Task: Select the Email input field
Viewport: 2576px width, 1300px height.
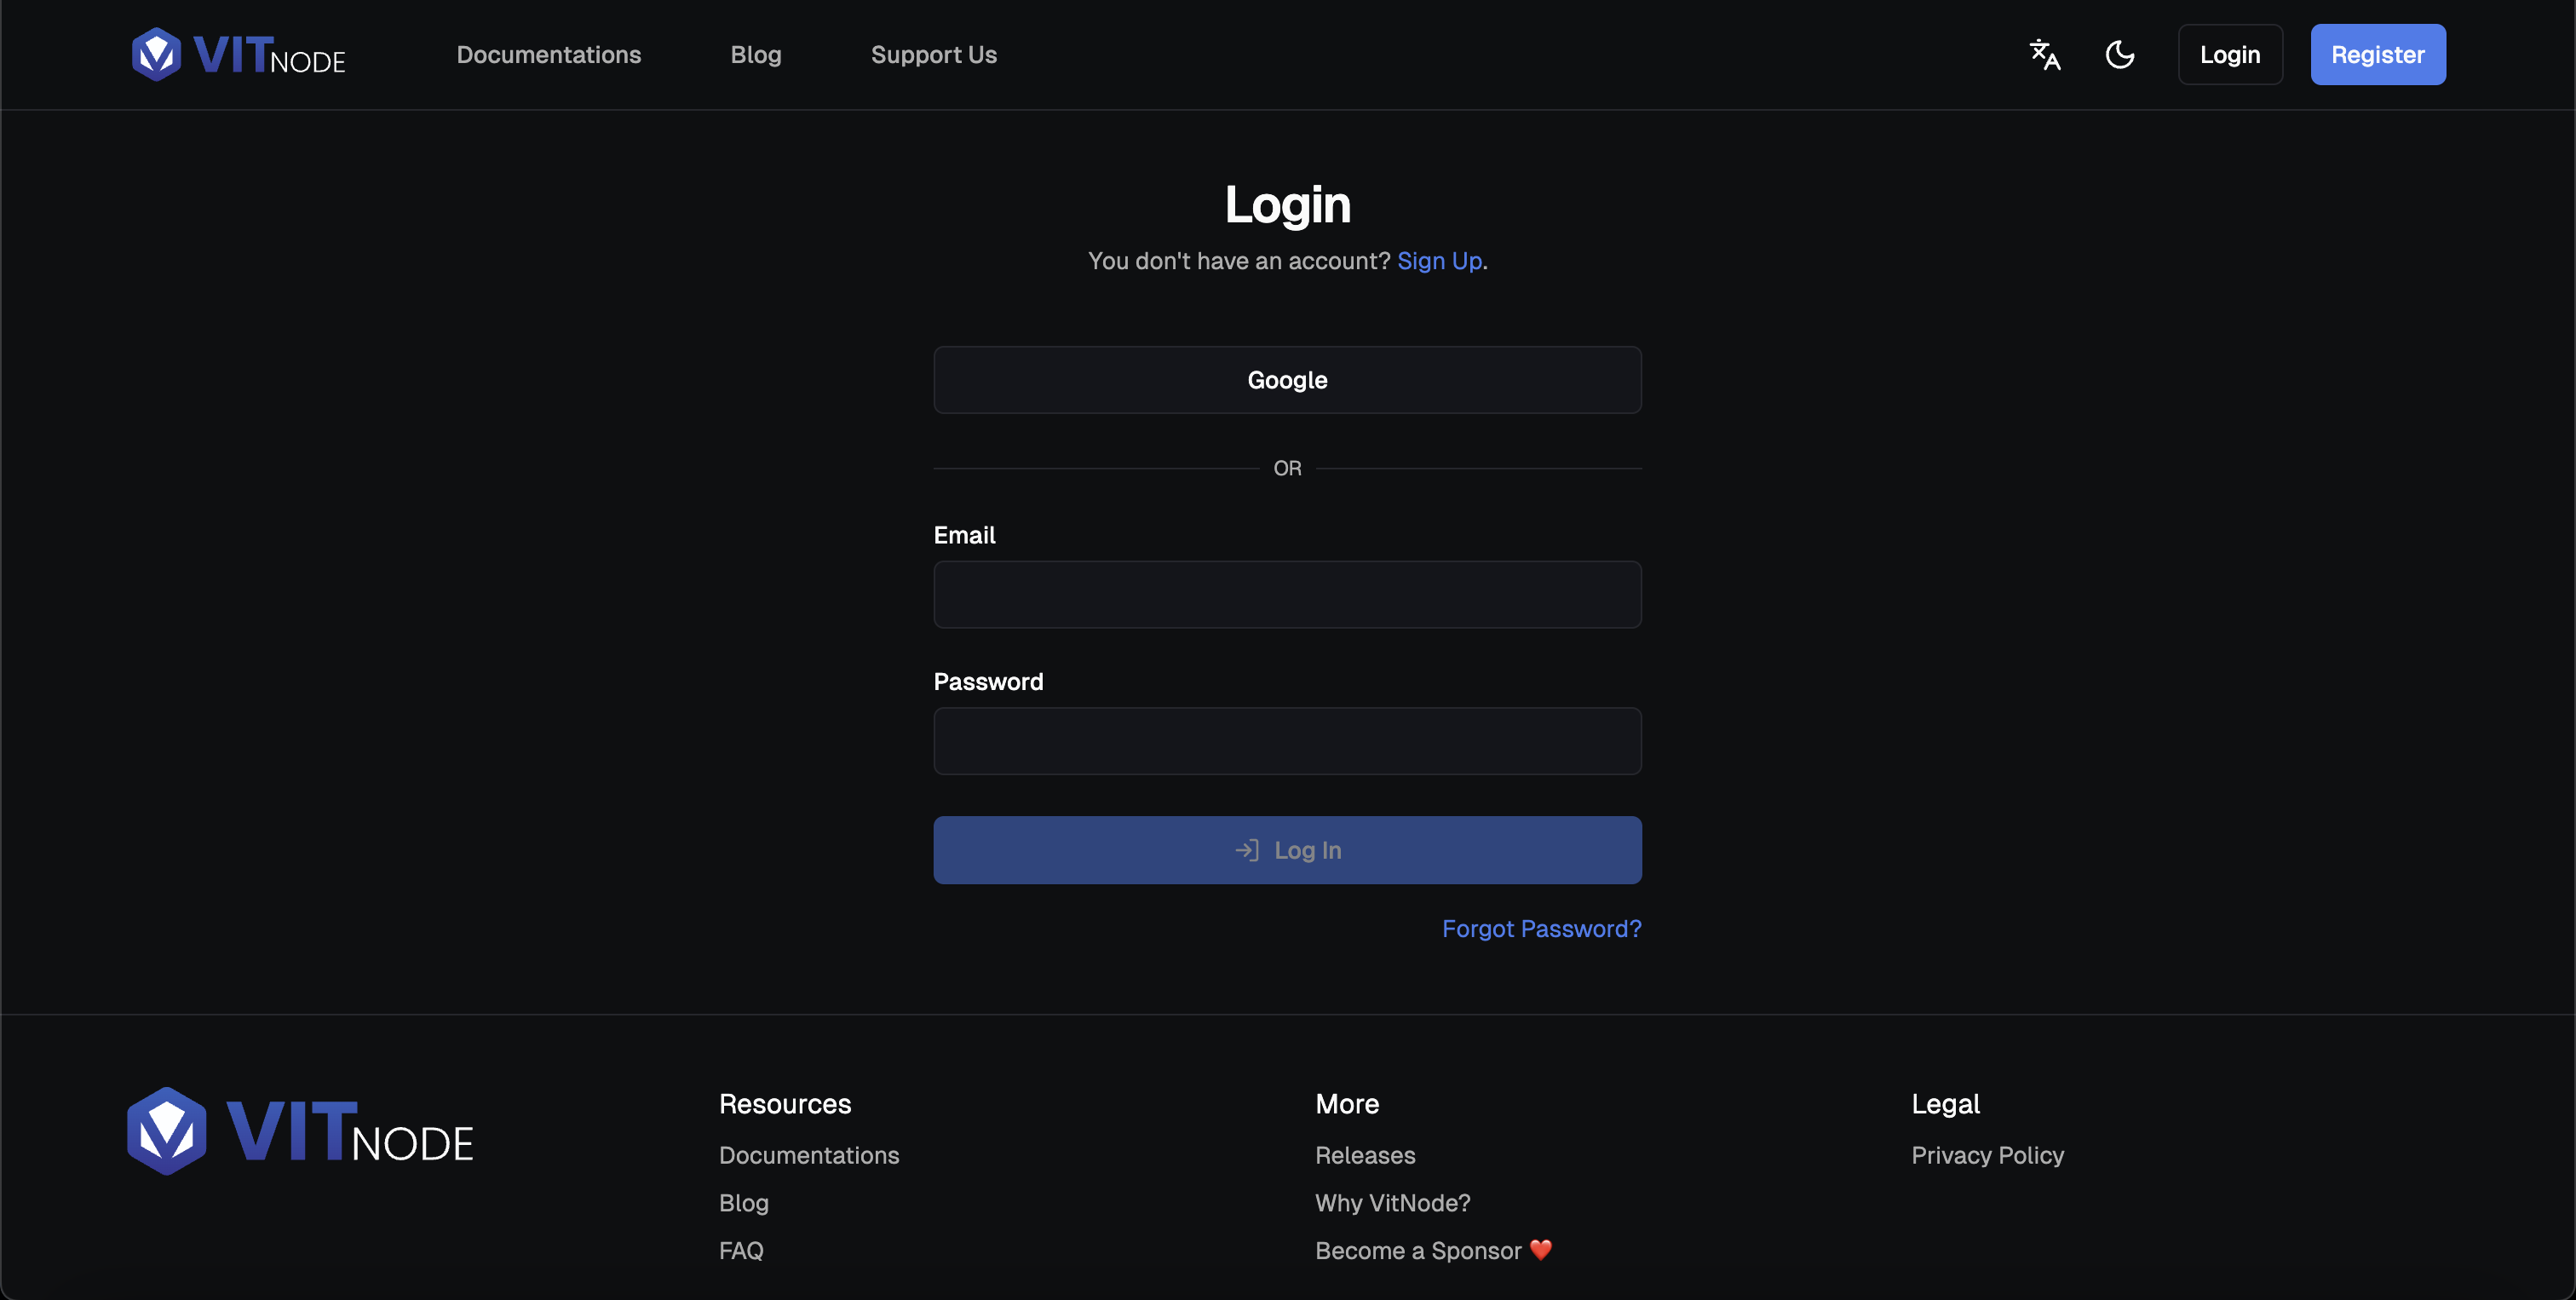Action: tap(1288, 594)
